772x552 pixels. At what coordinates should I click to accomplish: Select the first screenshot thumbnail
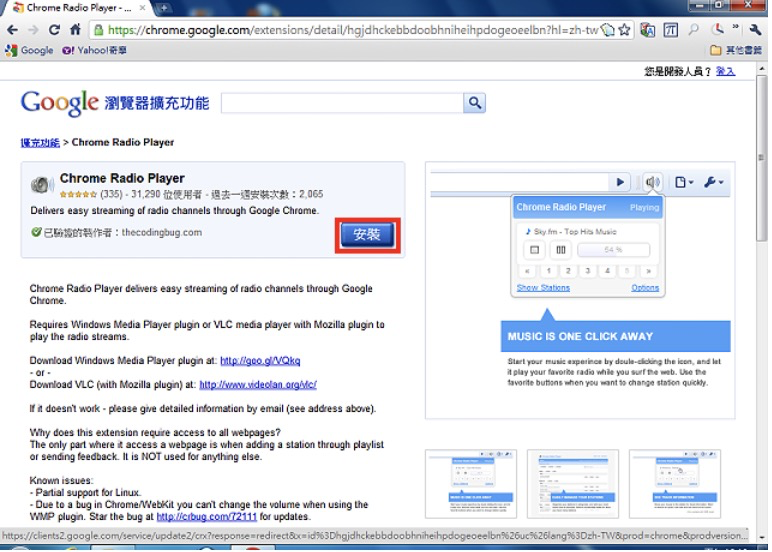pos(471,484)
